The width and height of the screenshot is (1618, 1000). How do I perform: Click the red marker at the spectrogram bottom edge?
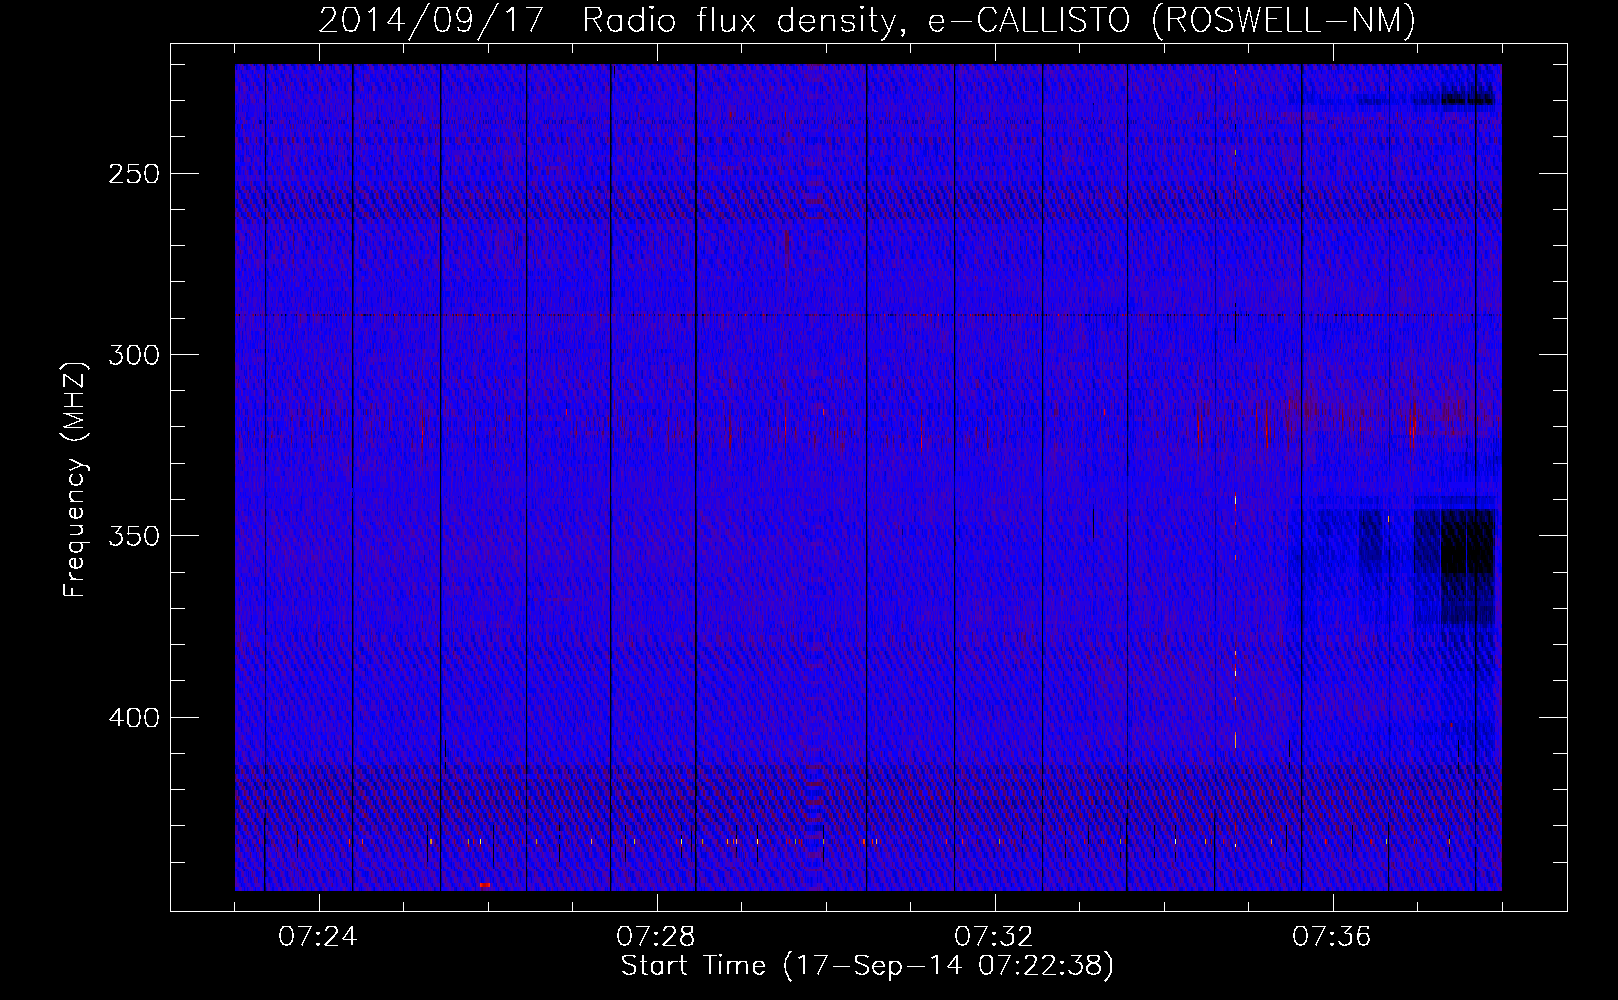click(x=485, y=885)
